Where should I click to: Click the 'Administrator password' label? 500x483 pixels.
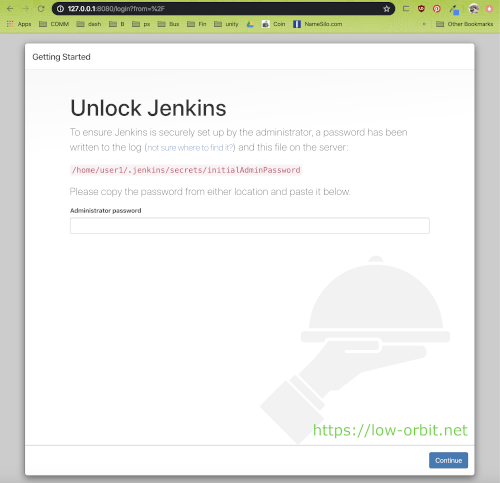106,210
